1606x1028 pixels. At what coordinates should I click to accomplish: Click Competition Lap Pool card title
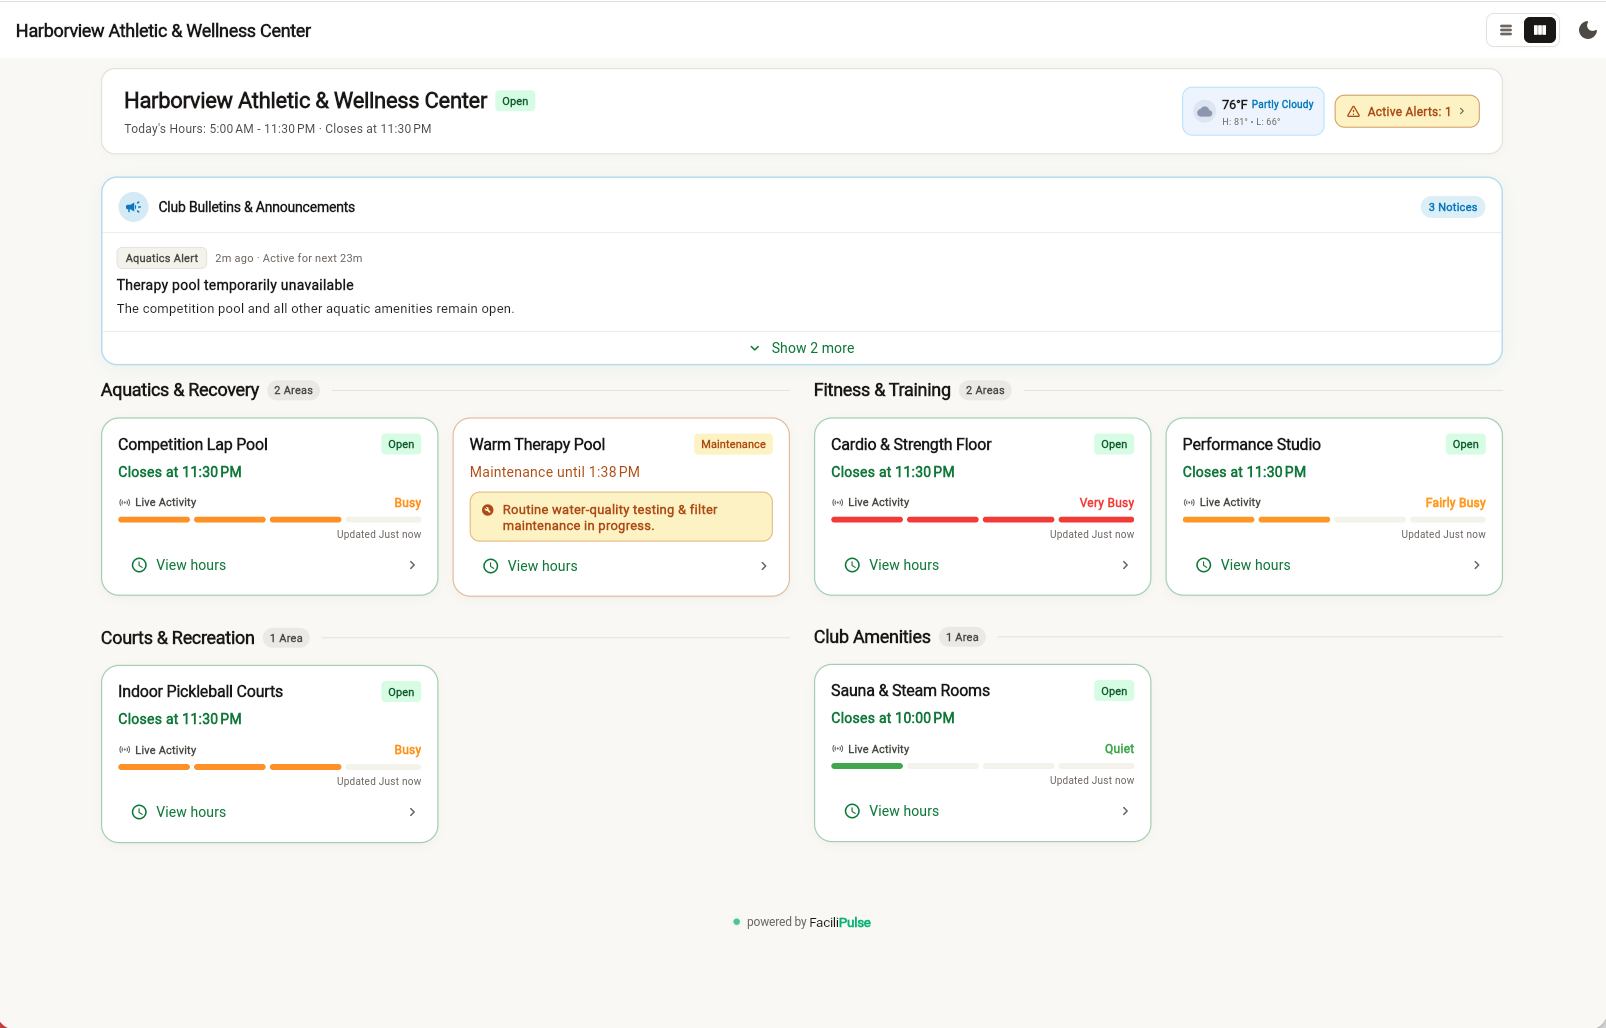point(193,444)
